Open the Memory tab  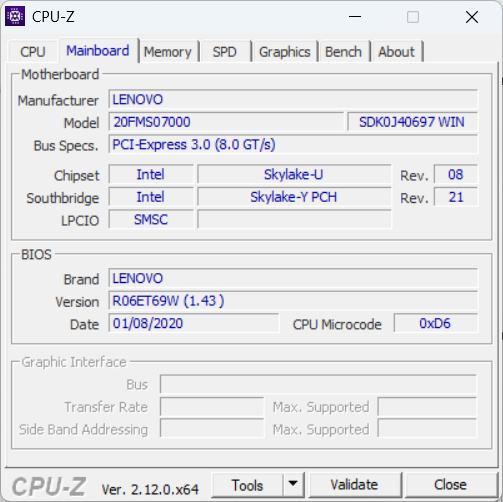point(168,52)
